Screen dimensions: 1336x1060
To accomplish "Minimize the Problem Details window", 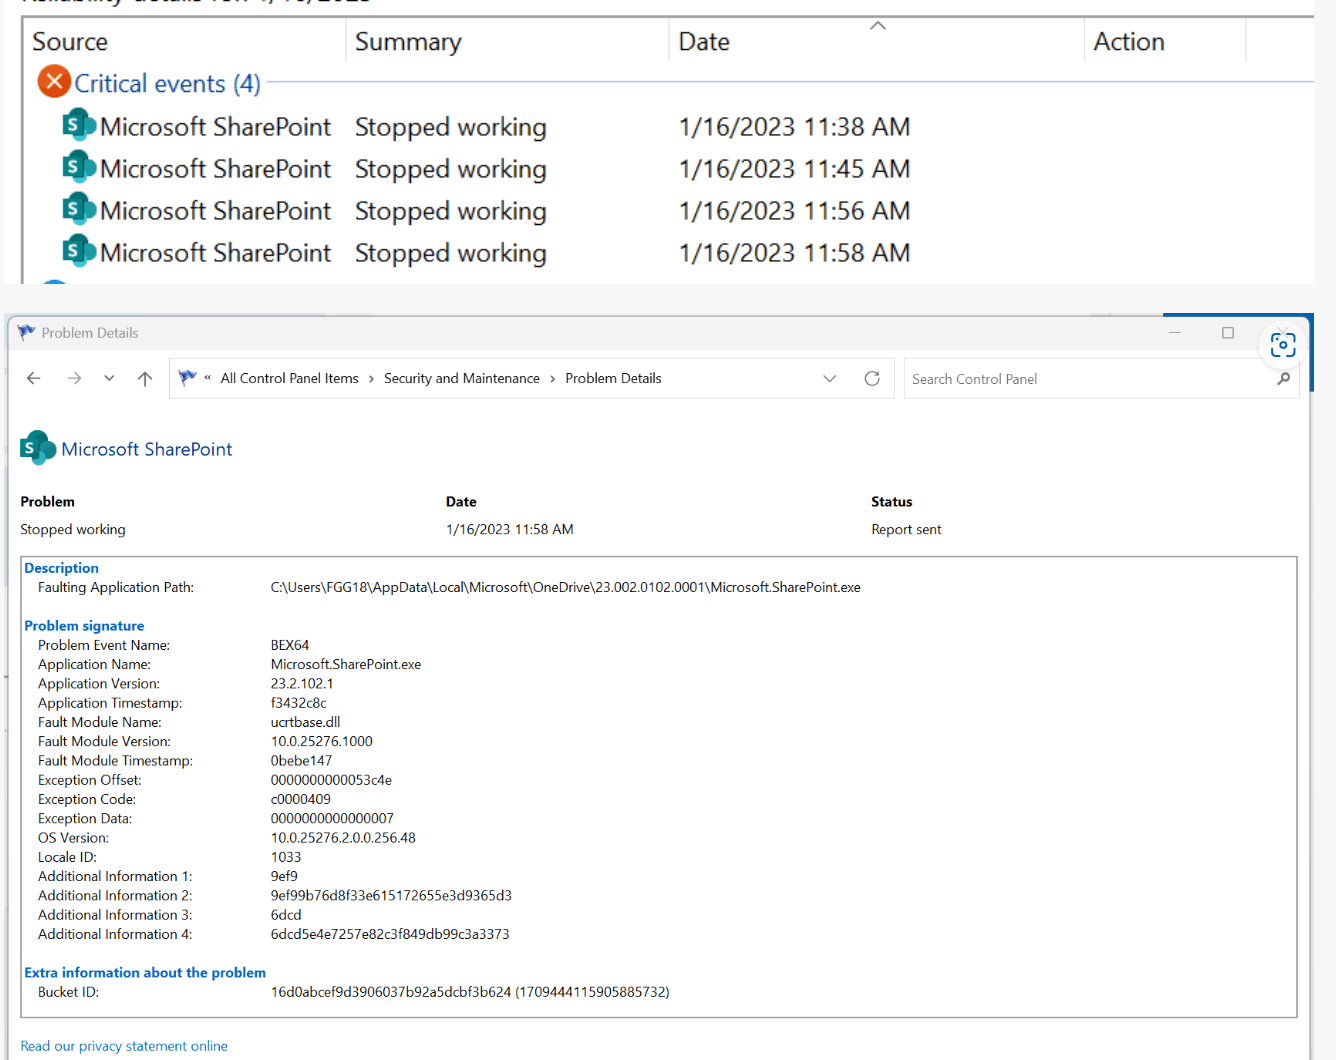I will pos(1175,333).
